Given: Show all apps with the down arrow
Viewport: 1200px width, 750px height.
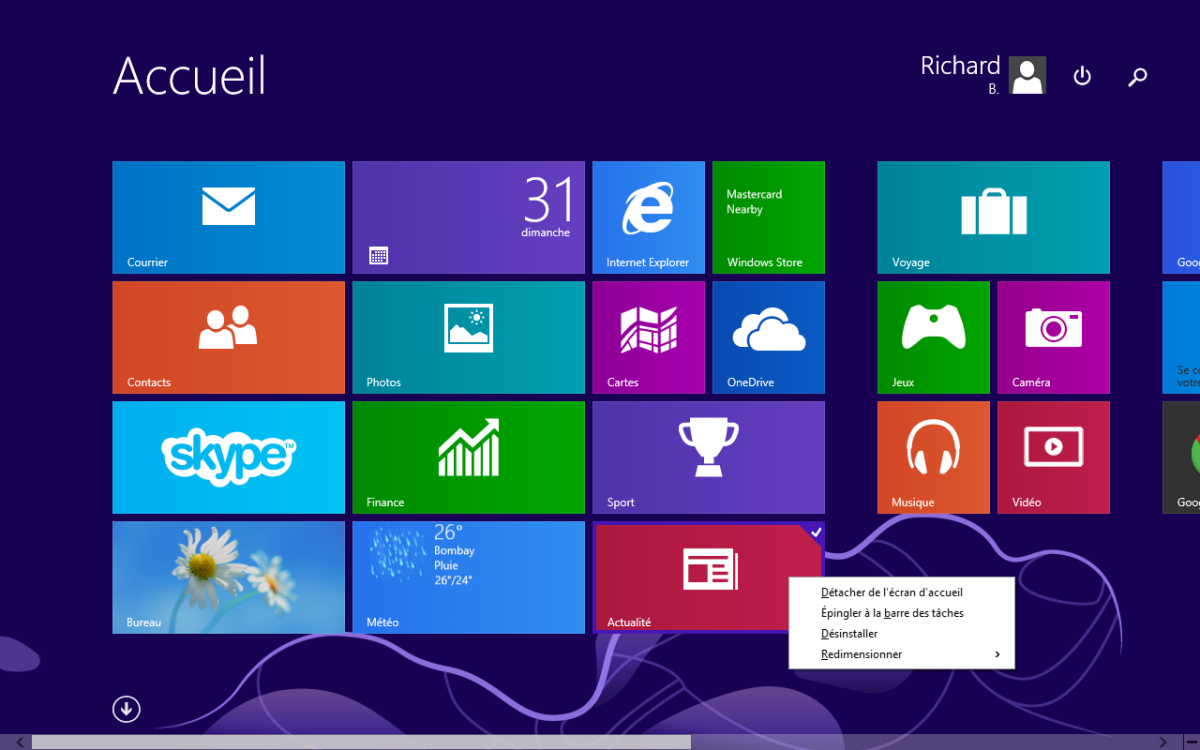Looking at the screenshot, I should pyautogui.click(x=126, y=709).
